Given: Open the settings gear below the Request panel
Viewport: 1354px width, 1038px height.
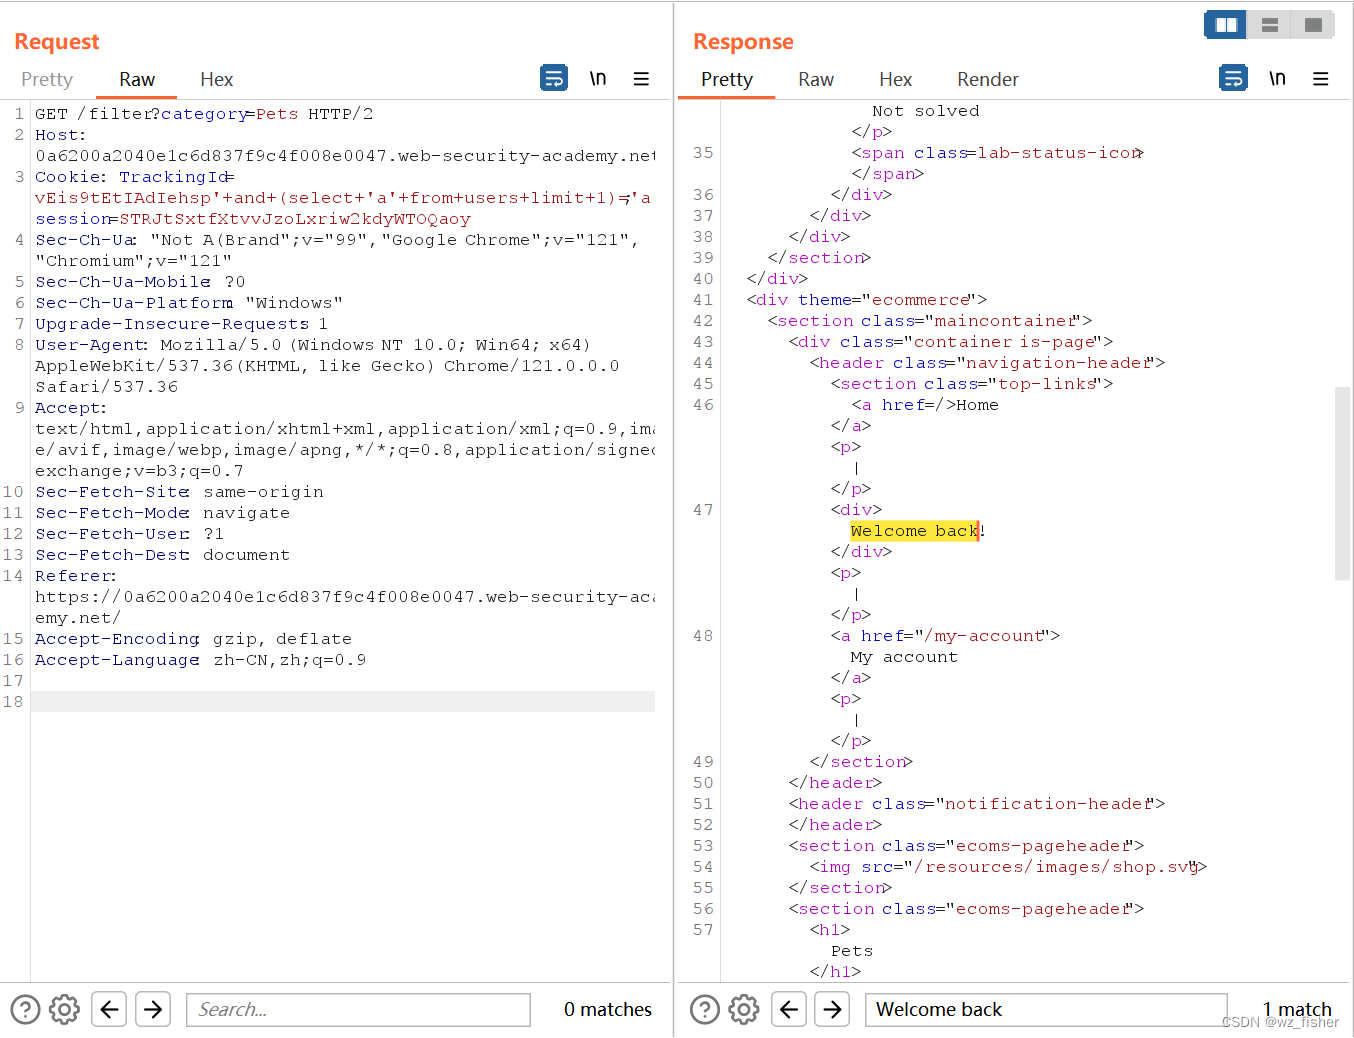Looking at the screenshot, I should (64, 1009).
